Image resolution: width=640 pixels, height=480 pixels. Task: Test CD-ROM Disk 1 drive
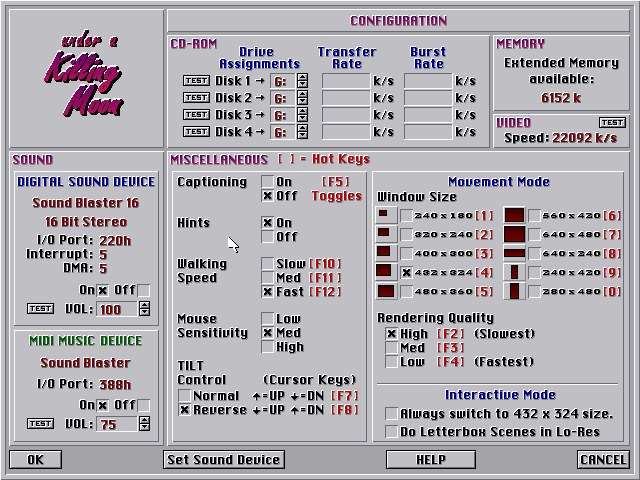pos(196,81)
